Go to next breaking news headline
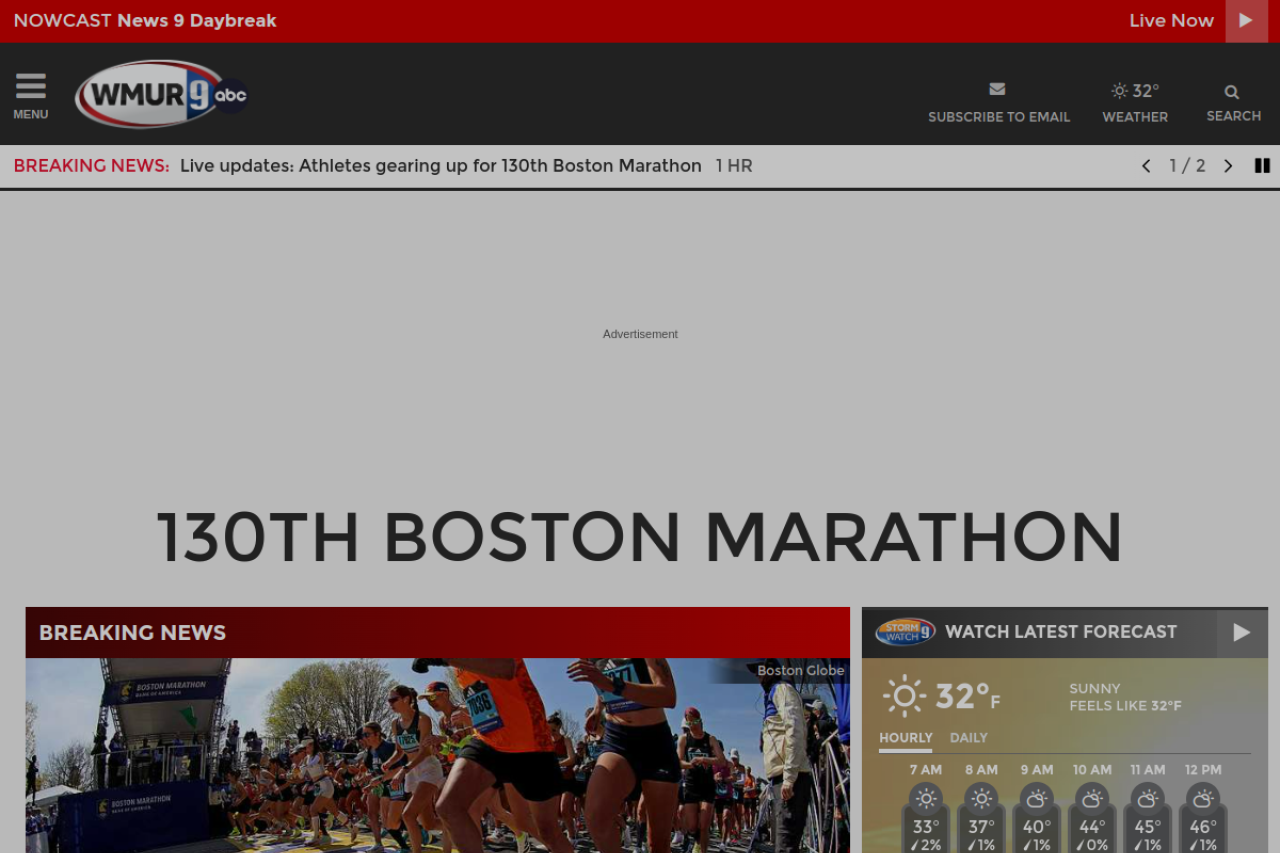The height and width of the screenshot is (853, 1280). click(1228, 166)
